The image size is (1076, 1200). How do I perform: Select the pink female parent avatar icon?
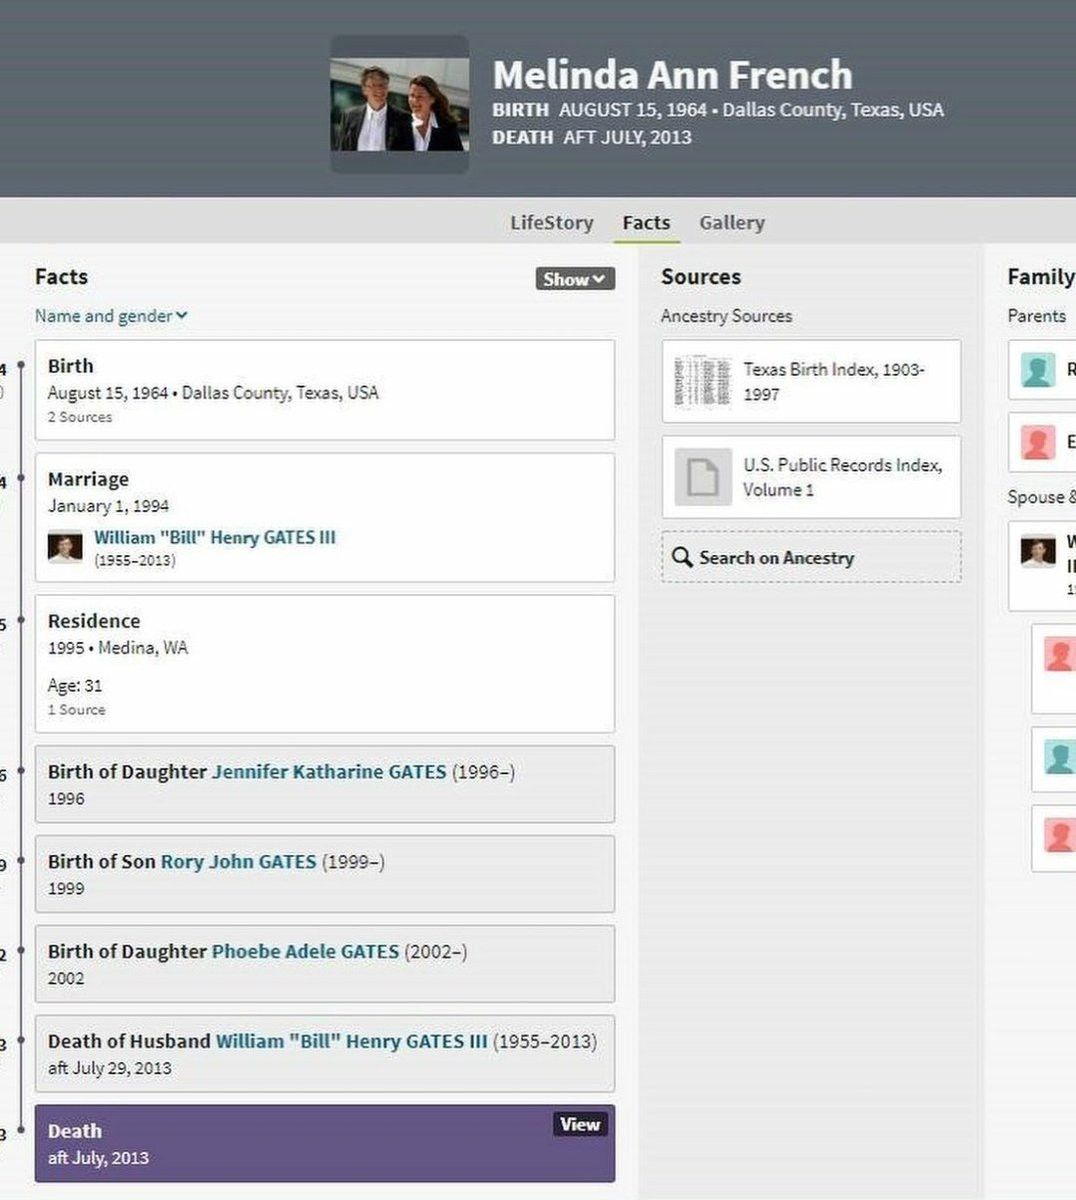1038,442
